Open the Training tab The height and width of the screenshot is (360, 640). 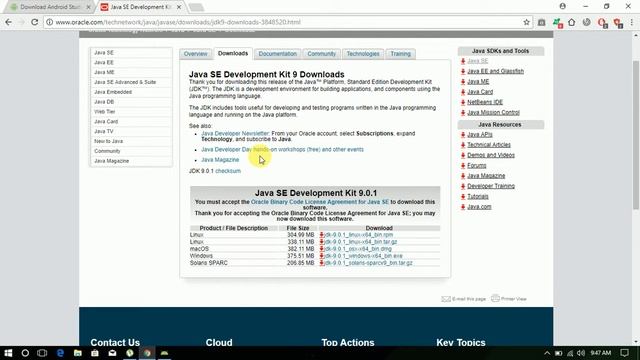[400, 54]
